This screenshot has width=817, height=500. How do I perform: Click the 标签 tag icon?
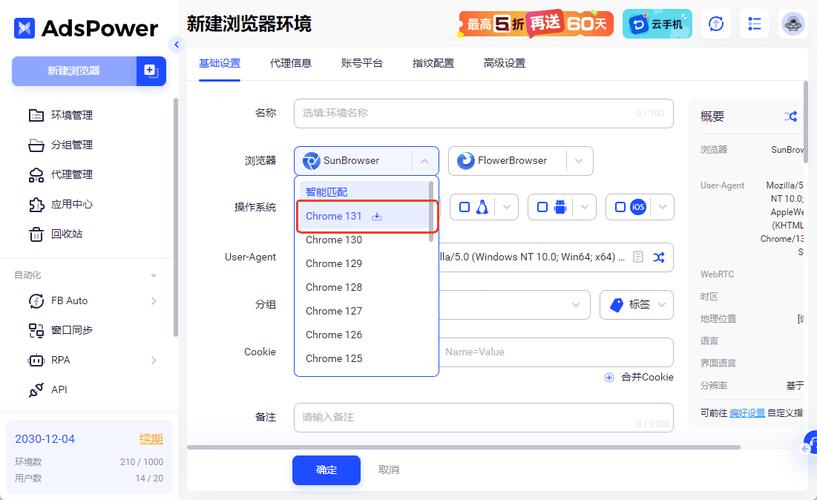coord(616,305)
